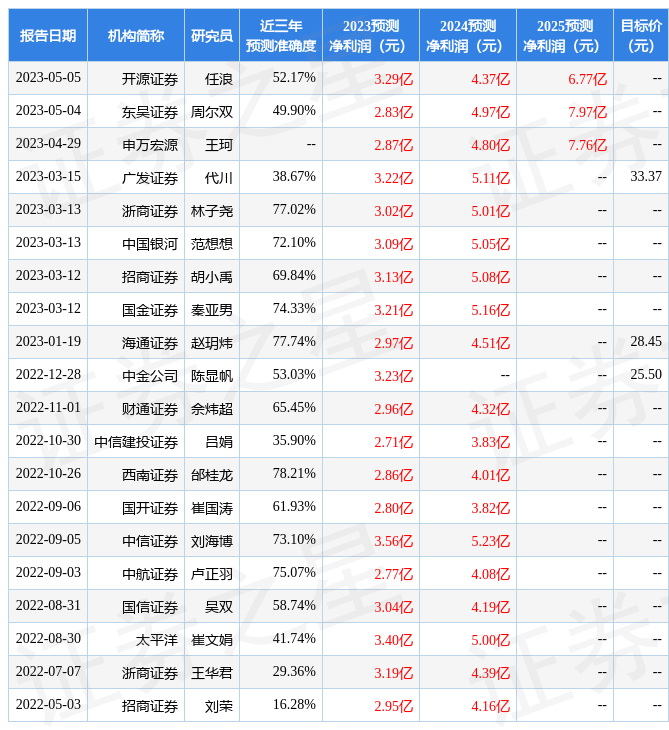The width and height of the screenshot is (669, 730).
Task: Click the 5.00亿 forecast value
Action: click(490, 640)
